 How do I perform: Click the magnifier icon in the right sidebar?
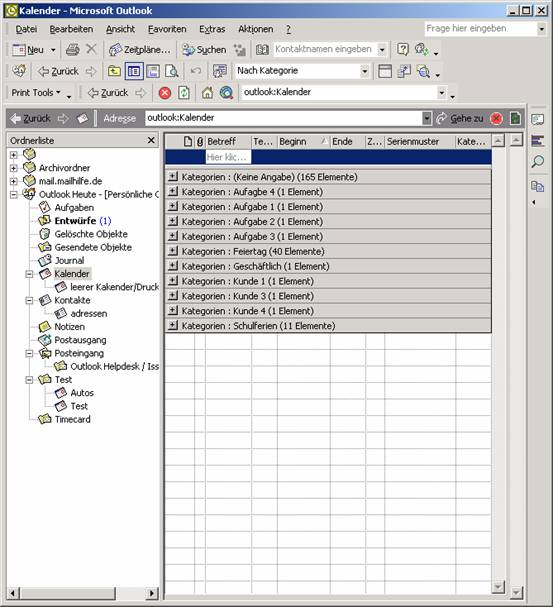click(x=538, y=161)
